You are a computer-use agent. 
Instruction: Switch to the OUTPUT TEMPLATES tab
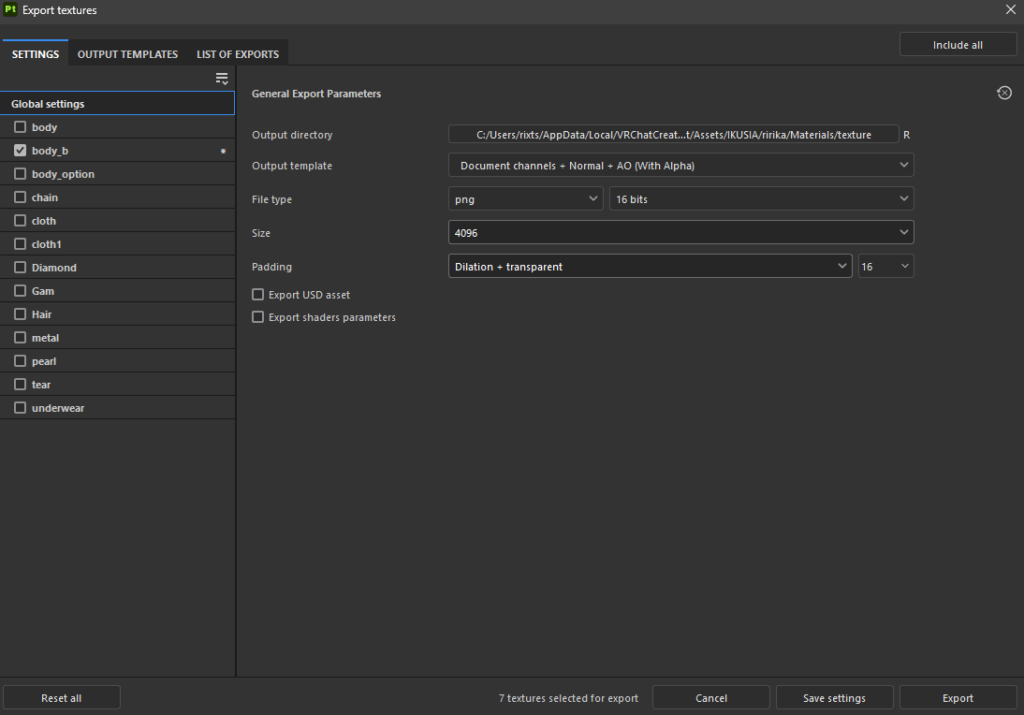click(127, 54)
